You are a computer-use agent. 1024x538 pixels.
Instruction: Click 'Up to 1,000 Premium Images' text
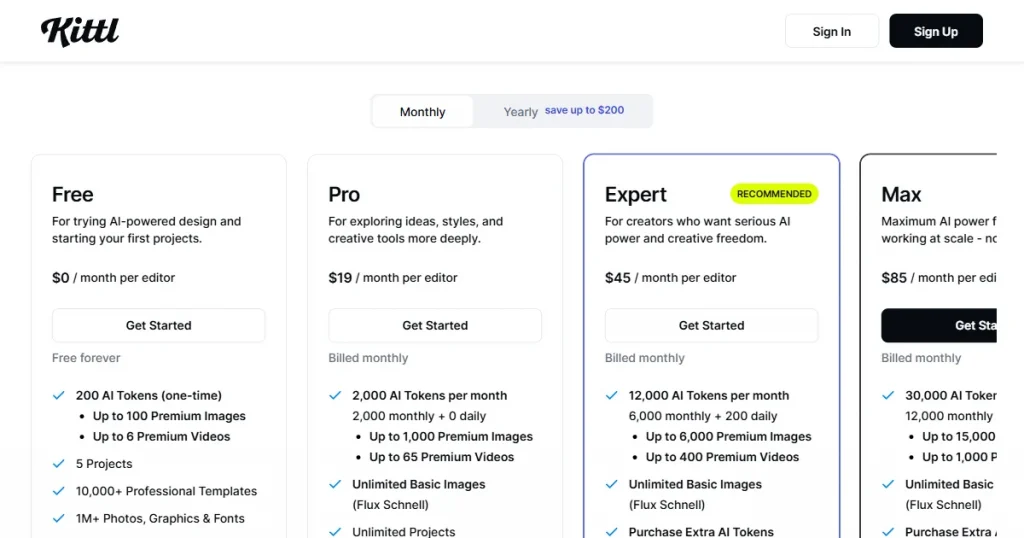pyautogui.click(x=451, y=436)
